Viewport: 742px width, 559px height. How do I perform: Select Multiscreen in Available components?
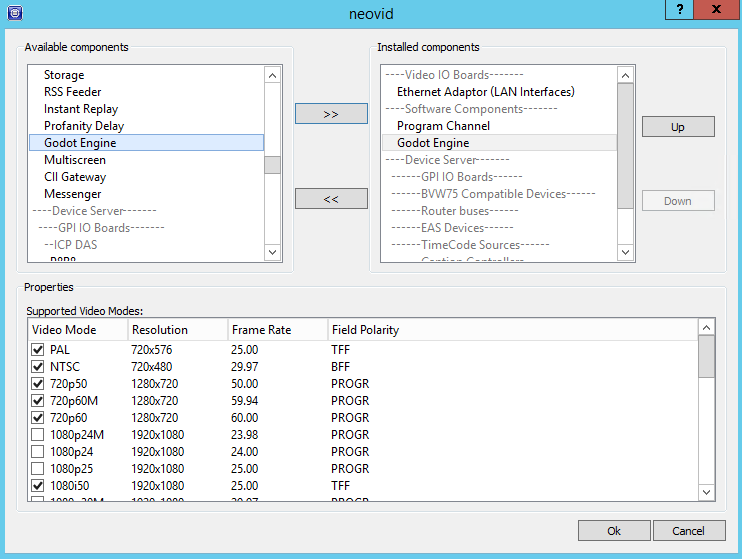point(147,160)
